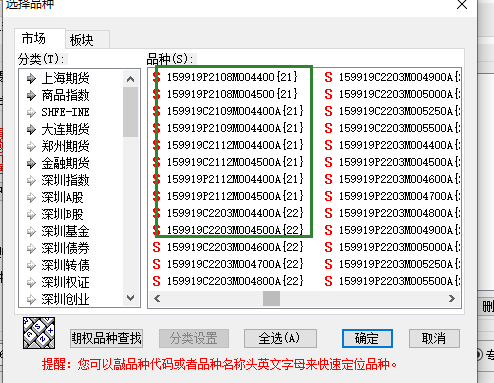The height and width of the screenshot is (383, 494).
Task: Click category list vertical scrollbar thumb
Action: click(130, 112)
